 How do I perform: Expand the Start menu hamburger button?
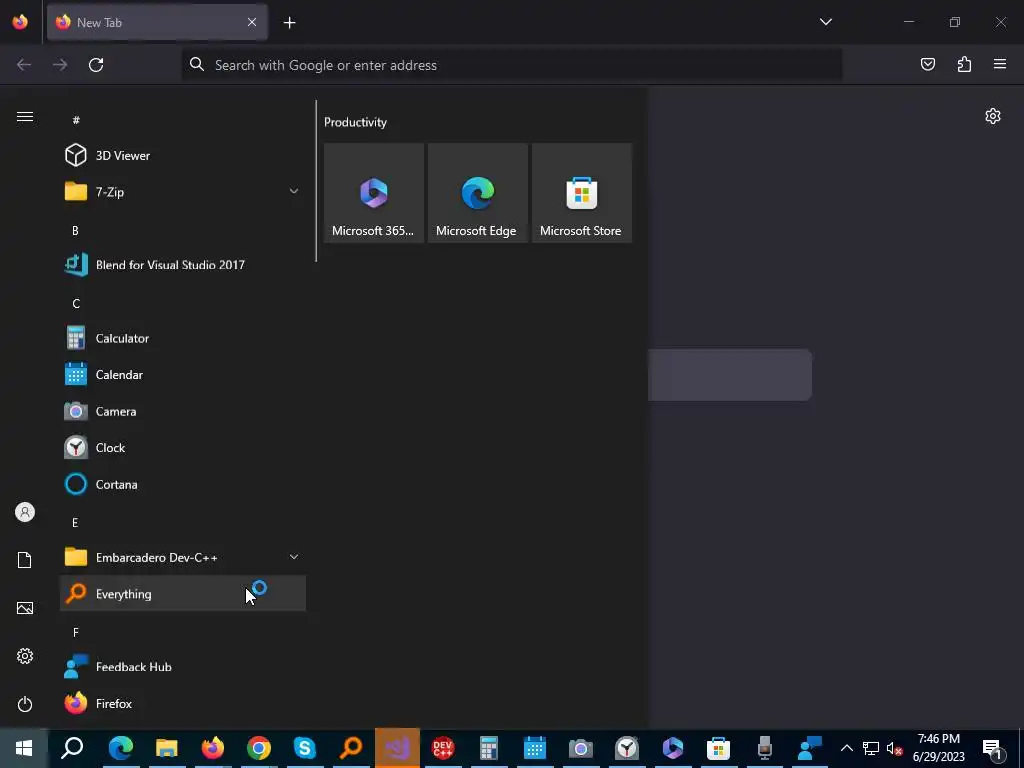[25, 117]
